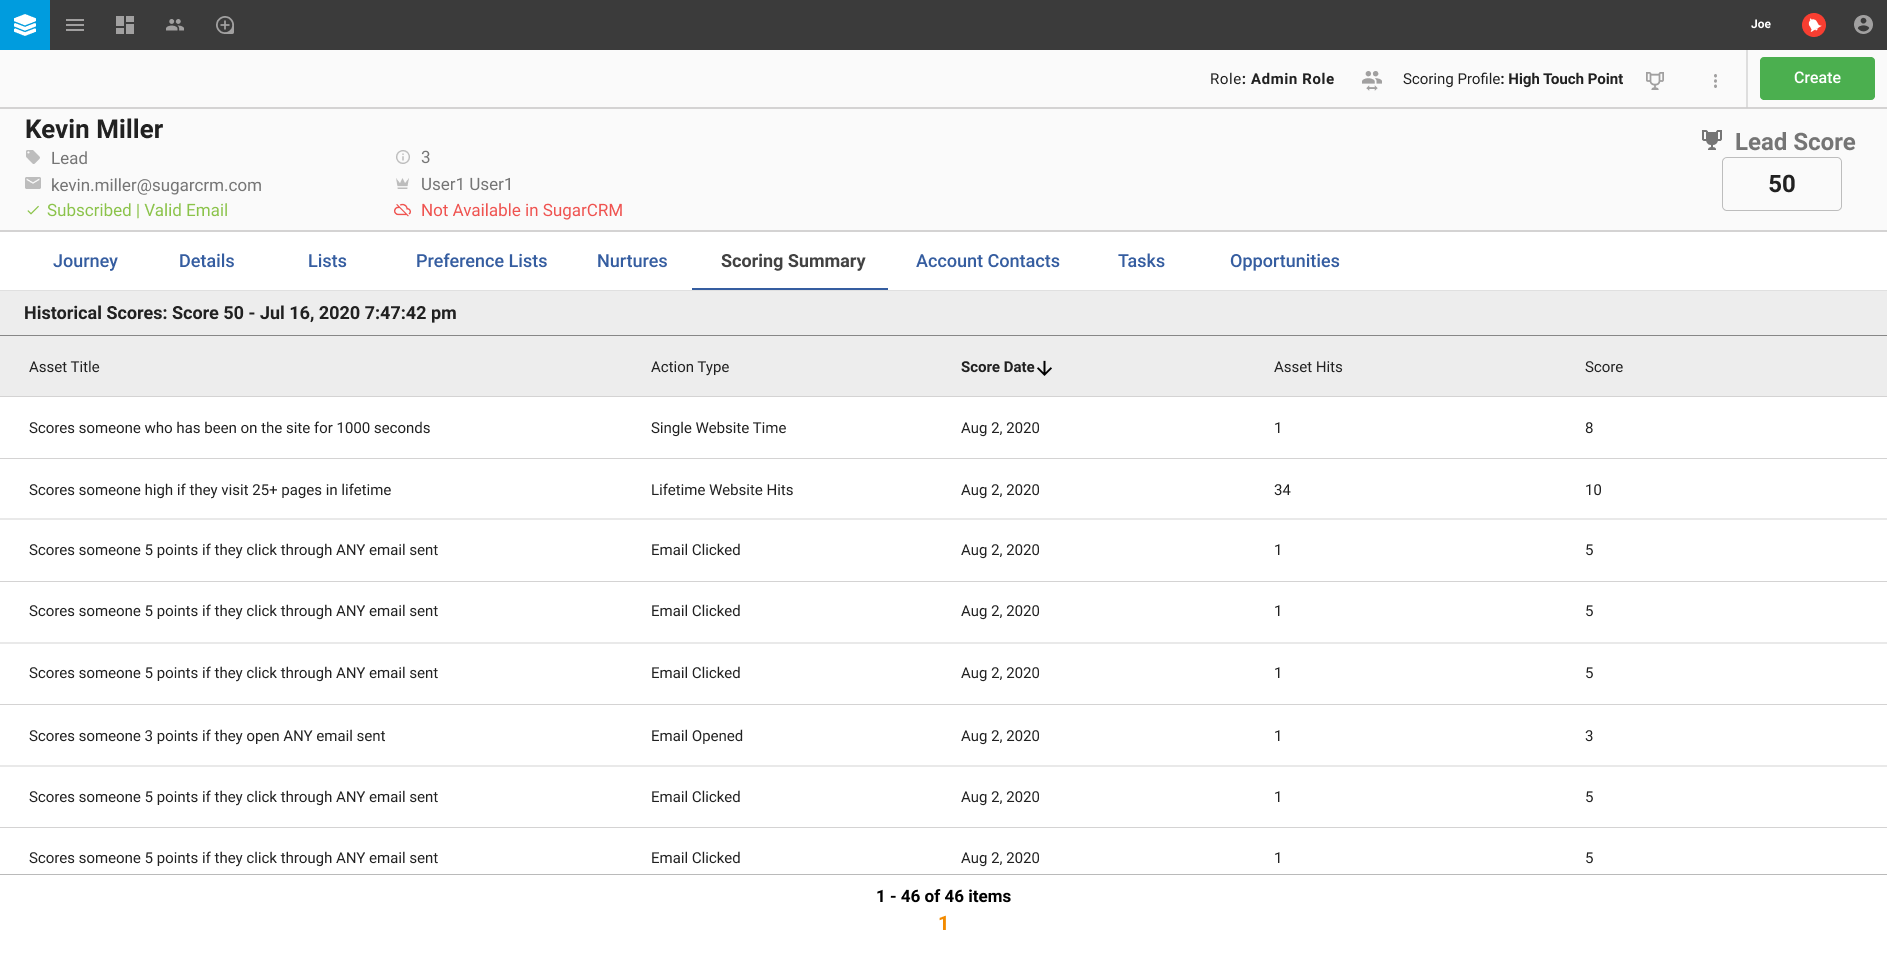The image size is (1887, 954).
Task: Click the stacked layers app logo
Action: 25,25
